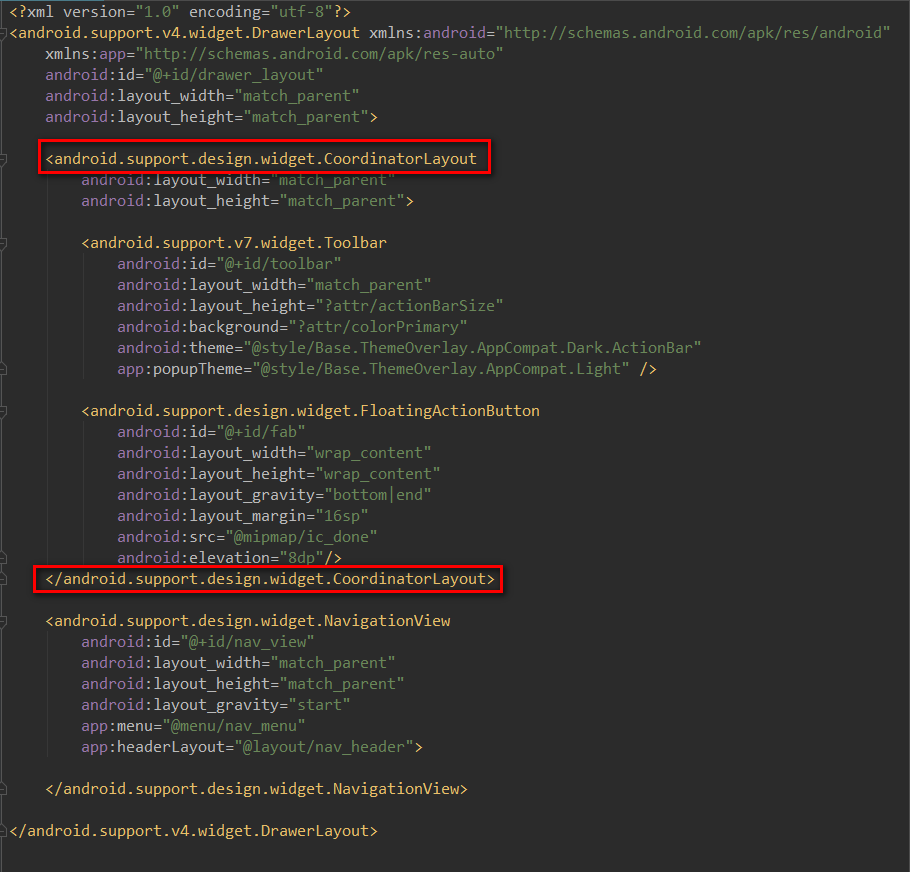Select the @+id/drawer_layout id value
The height and width of the screenshot is (872, 910).
pos(233,75)
